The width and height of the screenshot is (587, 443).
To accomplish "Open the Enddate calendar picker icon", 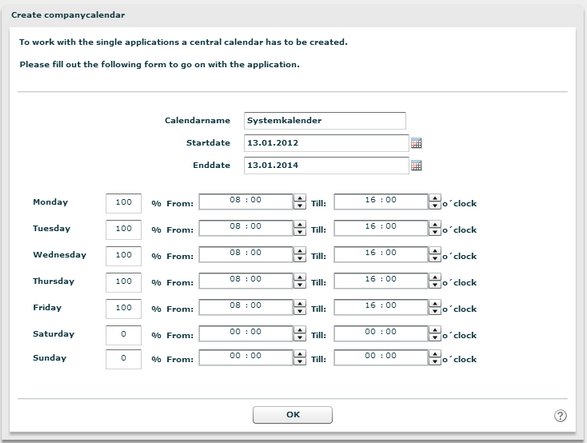I will point(416,166).
